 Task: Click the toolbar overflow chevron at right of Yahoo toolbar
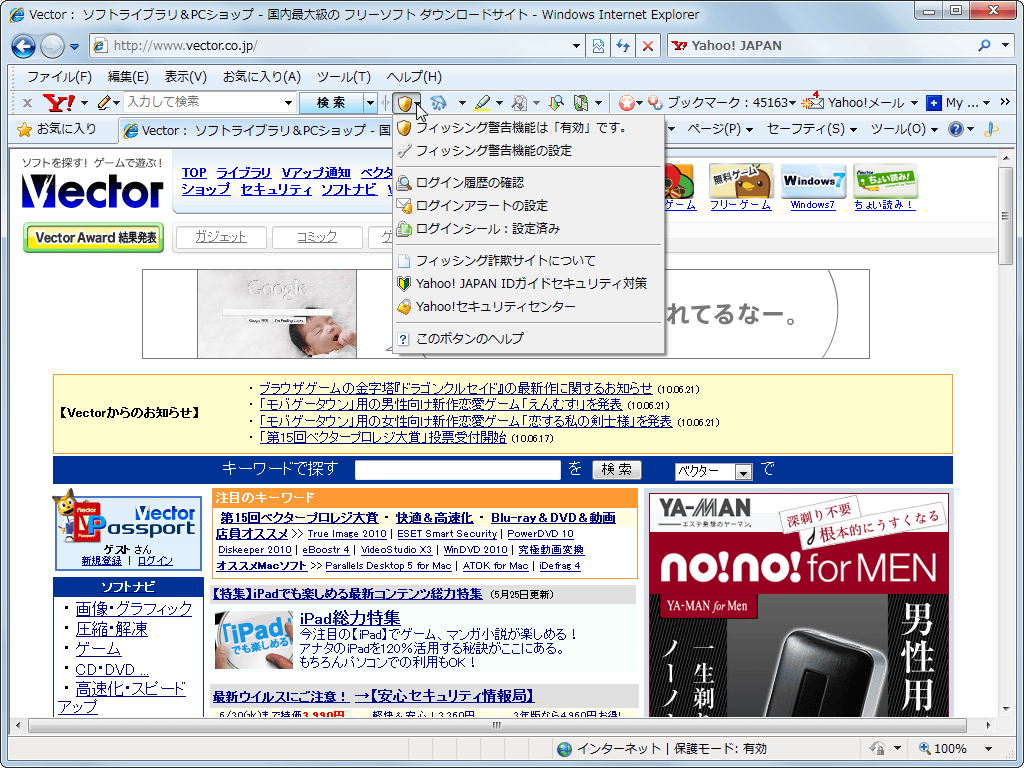tap(1005, 102)
